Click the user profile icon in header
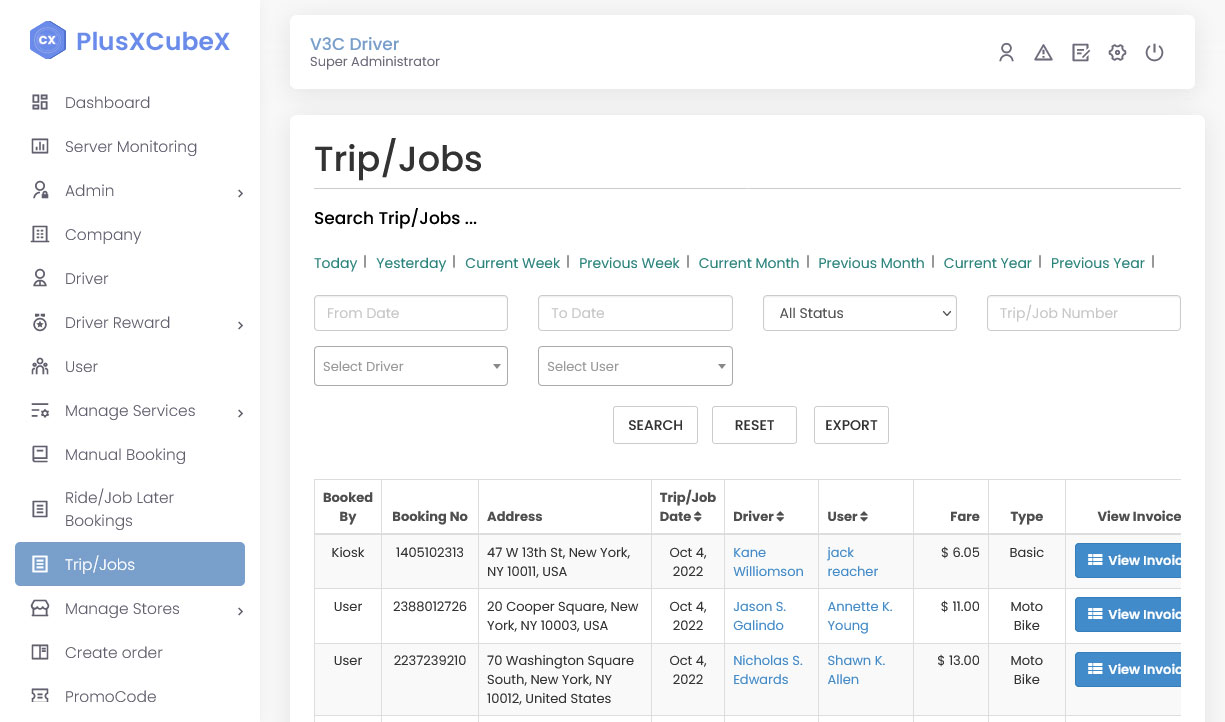Screen dimensions: 1225x722 tap(1006, 53)
